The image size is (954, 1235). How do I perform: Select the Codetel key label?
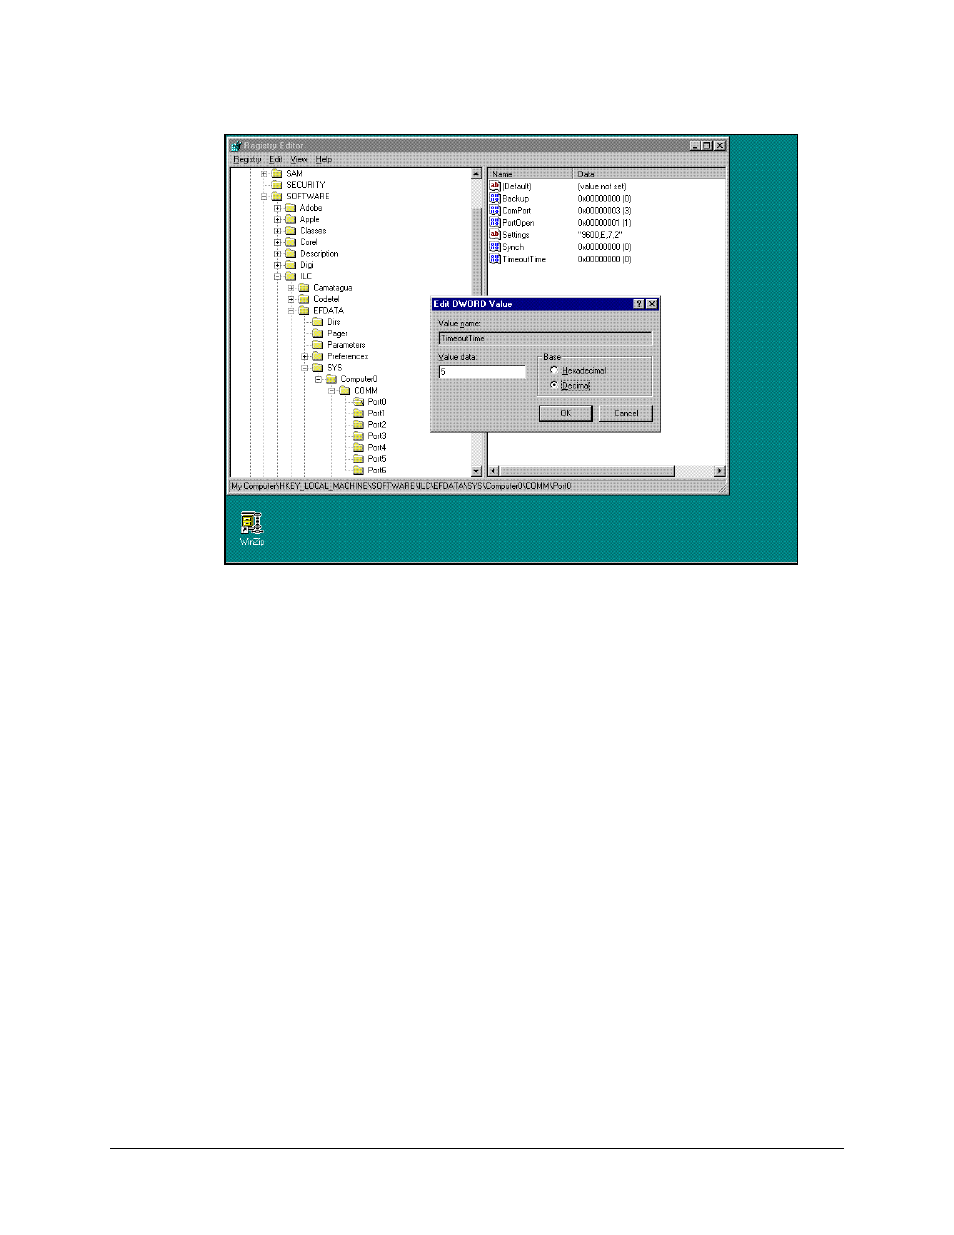[x=326, y=299]
